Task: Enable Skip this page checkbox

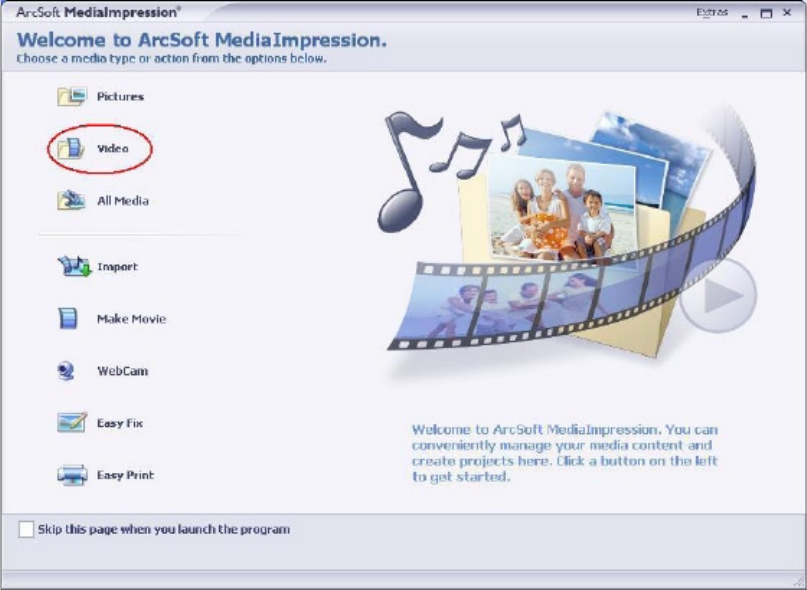Action: point(26,529)
